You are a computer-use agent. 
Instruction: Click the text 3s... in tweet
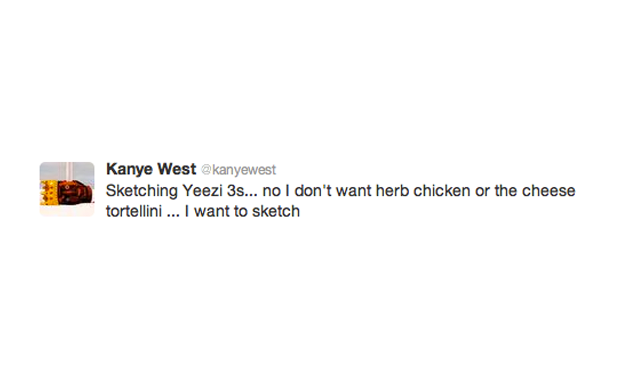click(242, 191)
